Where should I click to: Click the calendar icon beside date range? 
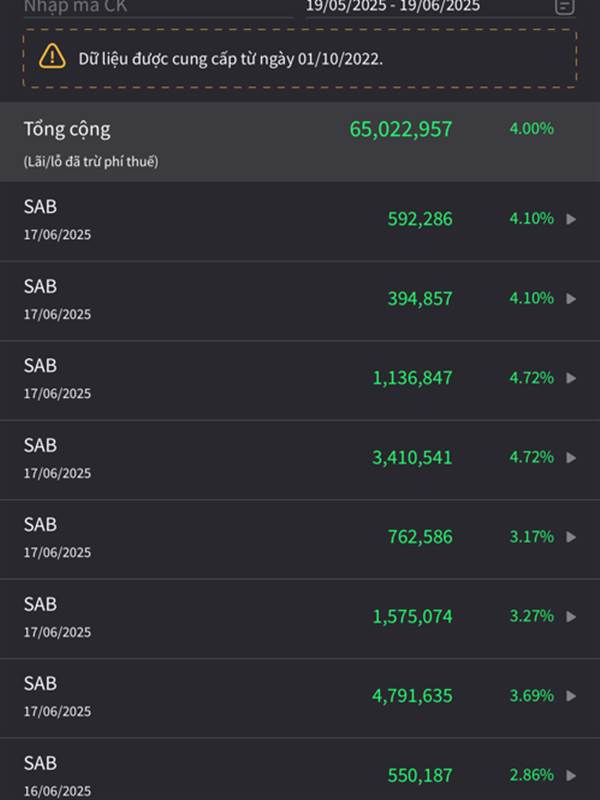click(564, 6)
